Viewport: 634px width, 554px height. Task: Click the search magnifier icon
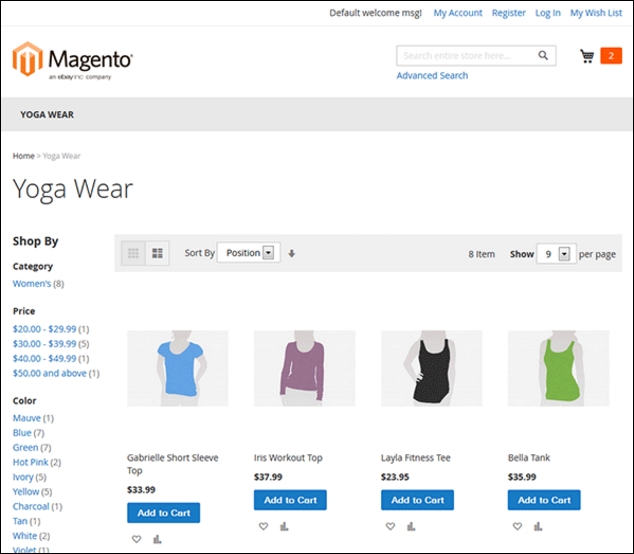coord(544,56)
